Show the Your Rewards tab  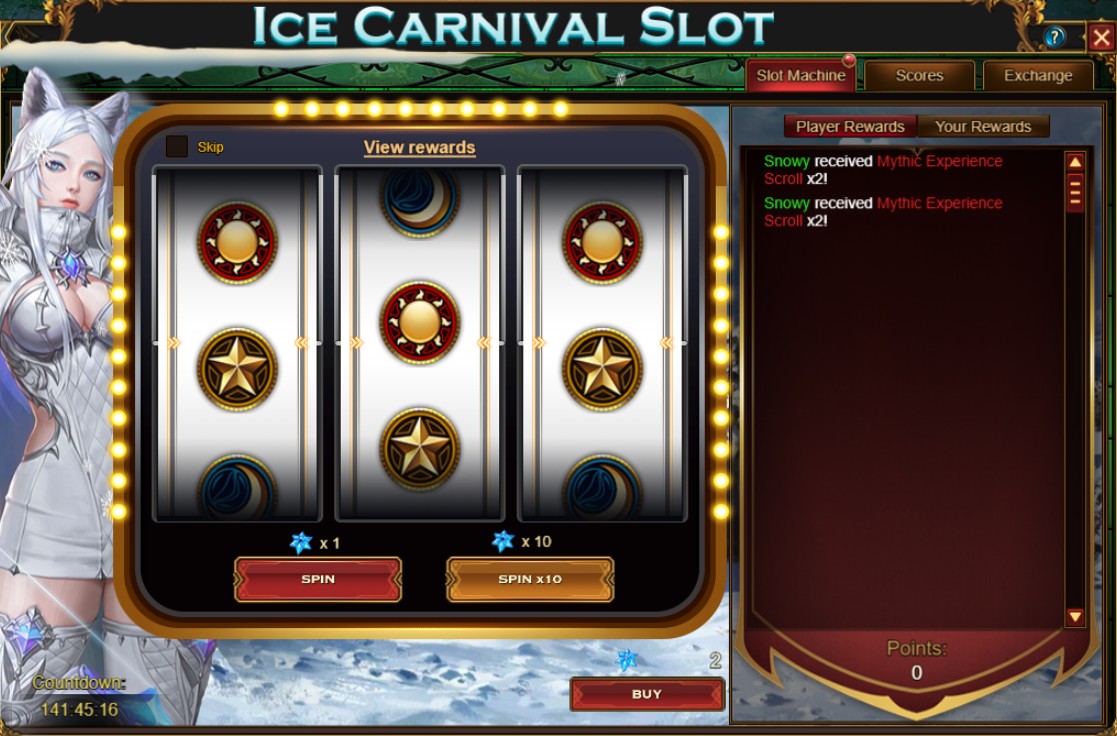pos(983,127)
